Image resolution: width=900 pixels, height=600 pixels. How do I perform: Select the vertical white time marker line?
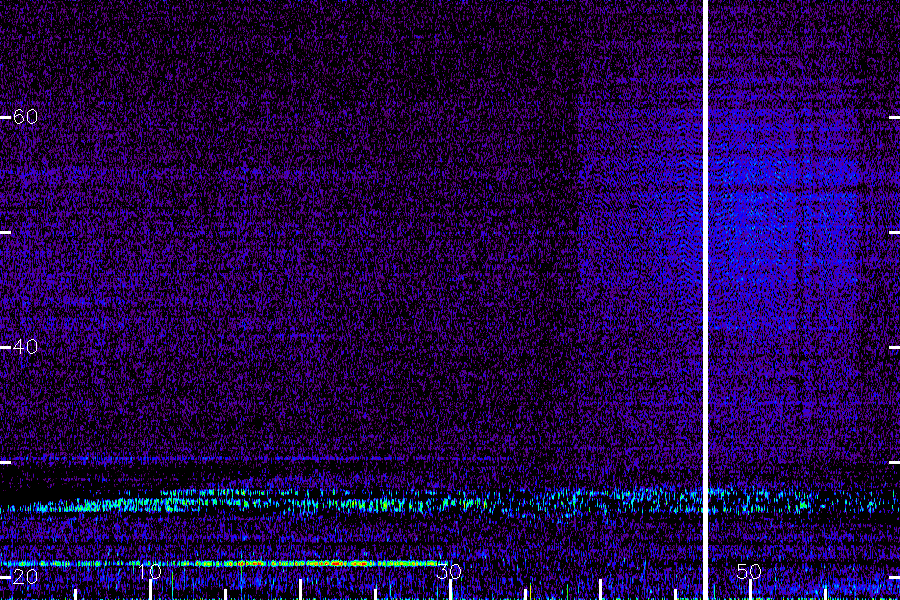pyautogui.click(x=705, y=300)
